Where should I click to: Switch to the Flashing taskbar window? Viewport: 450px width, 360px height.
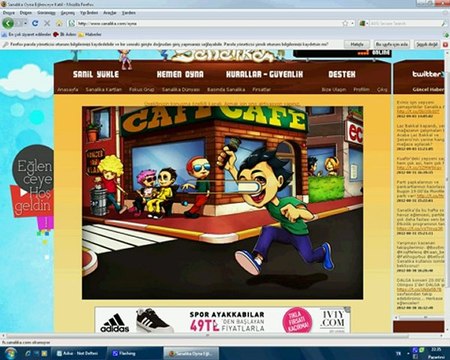[135, 353]
